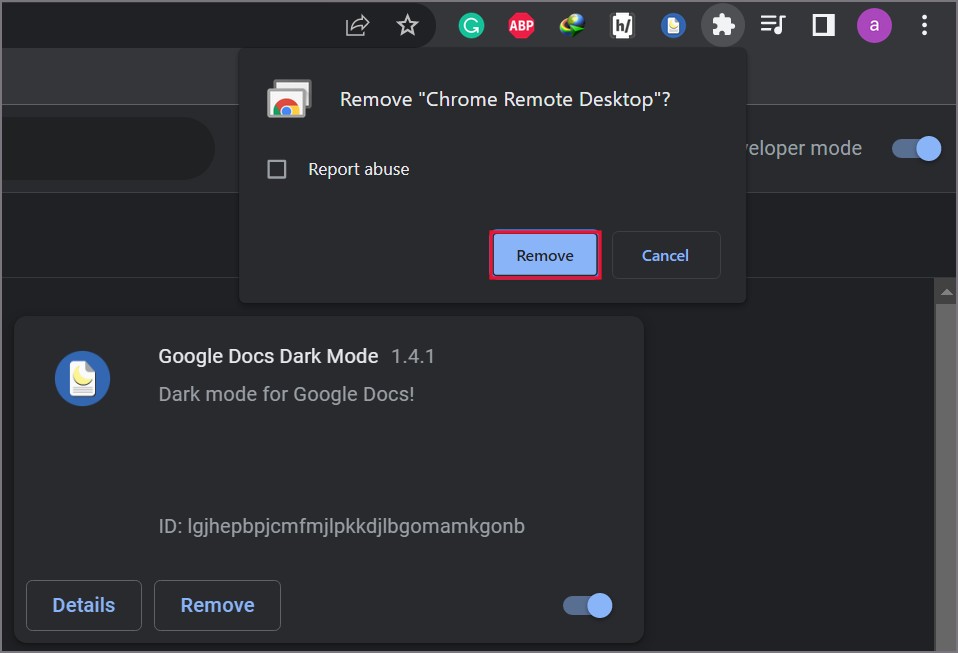
Task: Open the media controls icon
Action: [x=773, y=26]
